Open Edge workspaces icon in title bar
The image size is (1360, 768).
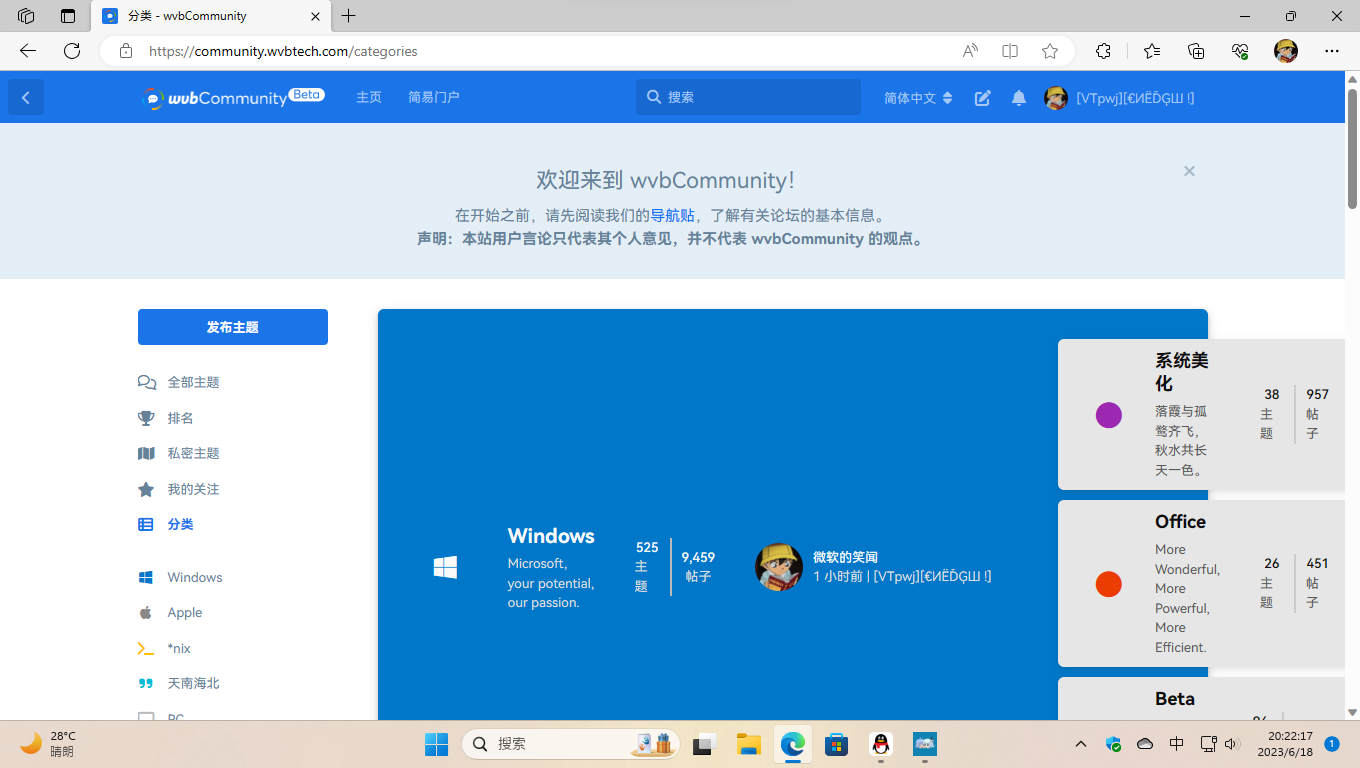tap(26, 16)
